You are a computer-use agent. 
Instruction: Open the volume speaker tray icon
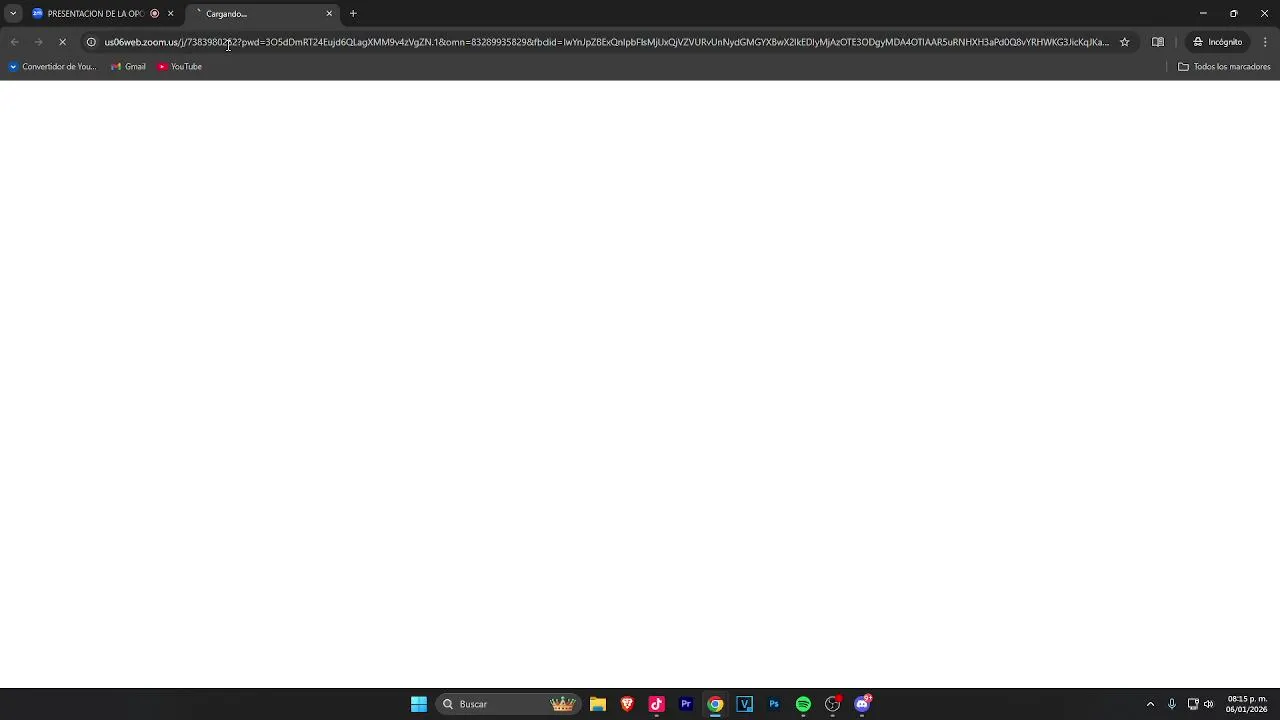(1209, 704)
